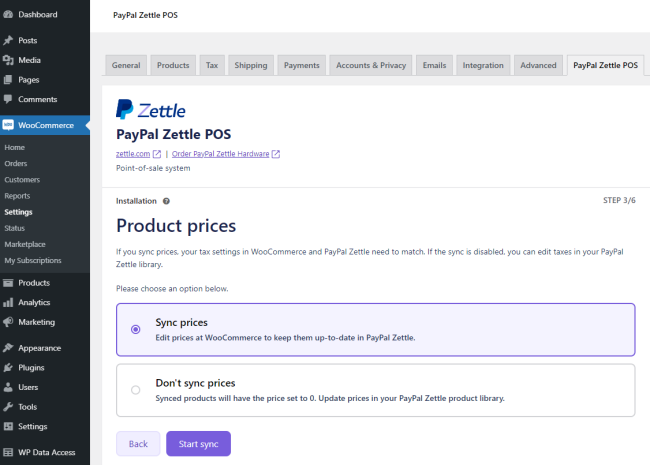Switch to the Shipping settings tab
Screen dimensions: 650x465
click(x=250, y=65)
